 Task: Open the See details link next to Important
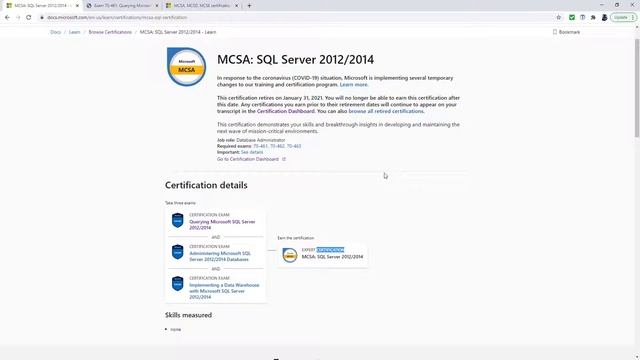coord(252,152)
